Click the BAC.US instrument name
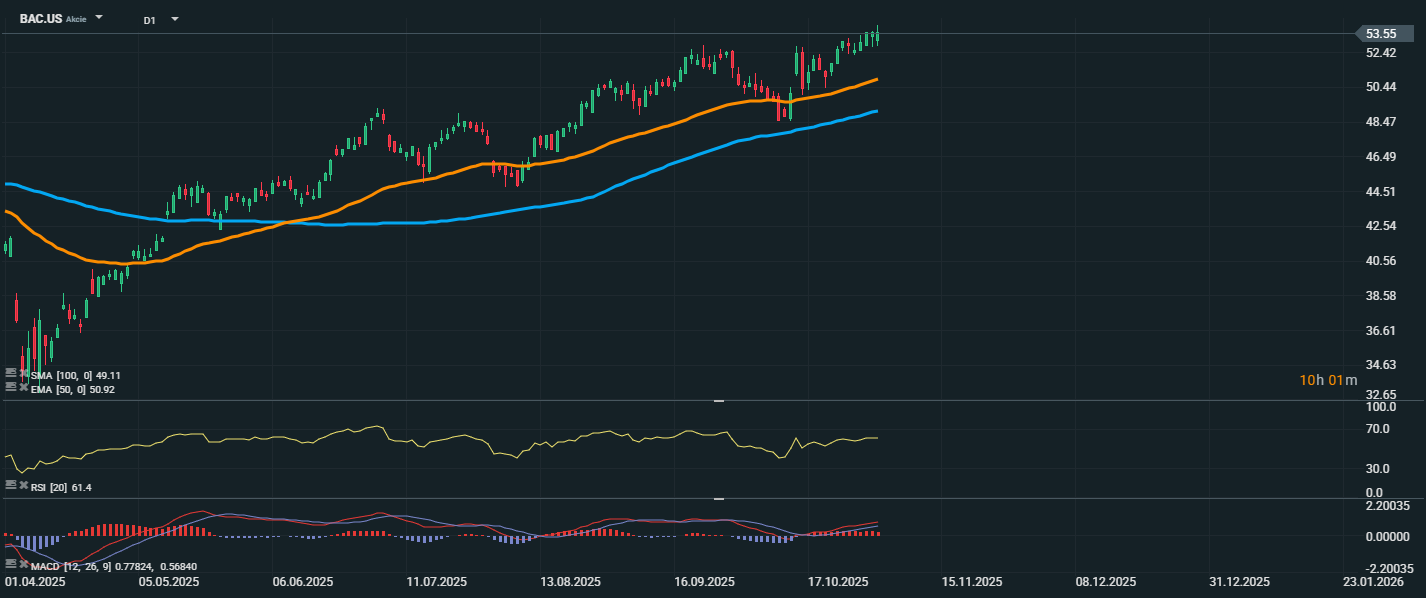The width and height of the screenshot is (1426, 598). click(x=40, y=19)
